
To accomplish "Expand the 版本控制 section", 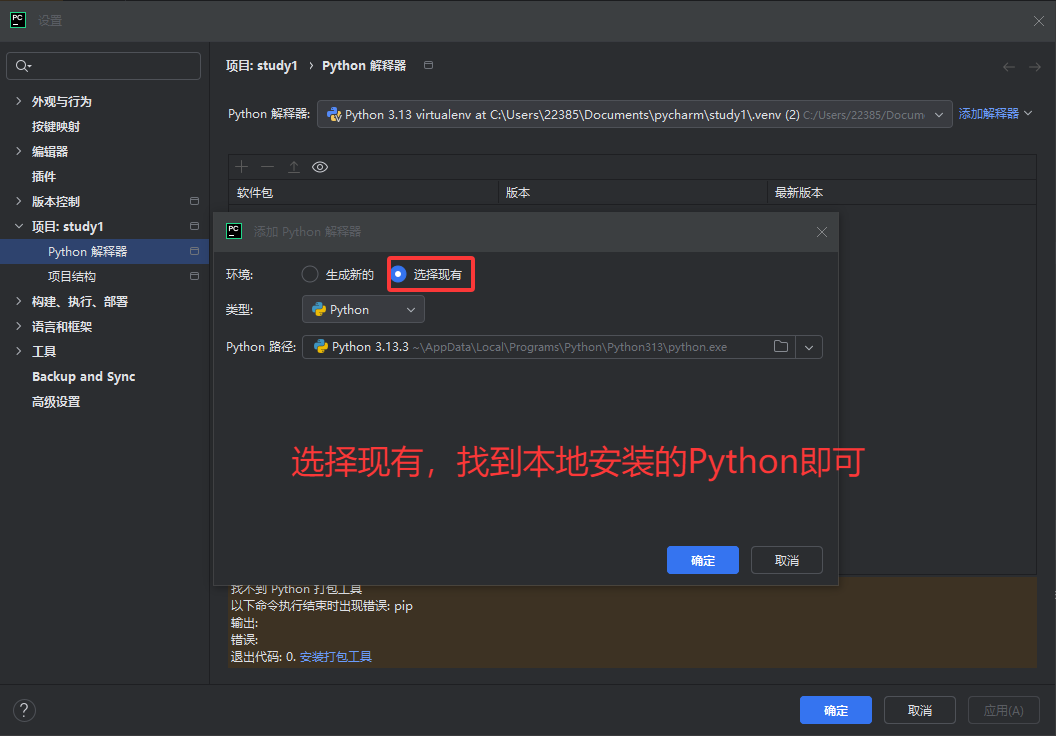I will pyautogui.click(x=18, y=201).
